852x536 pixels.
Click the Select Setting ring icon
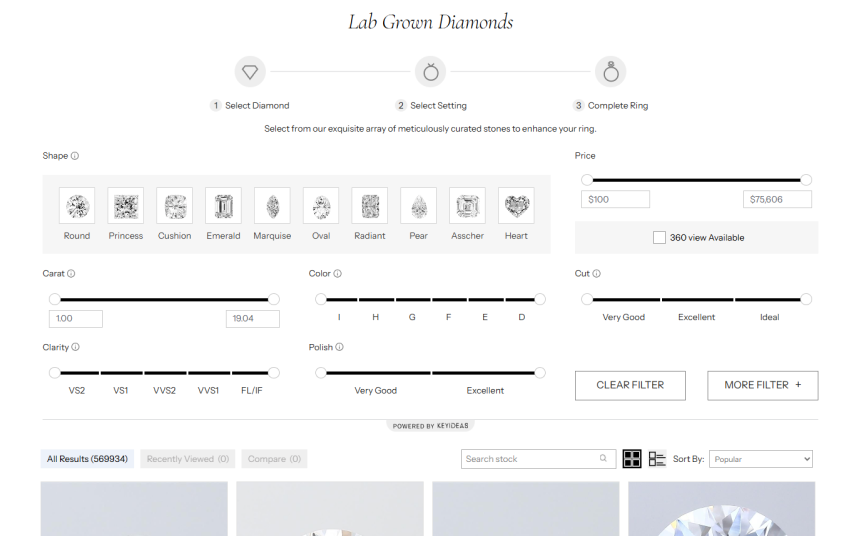(430, 72)
